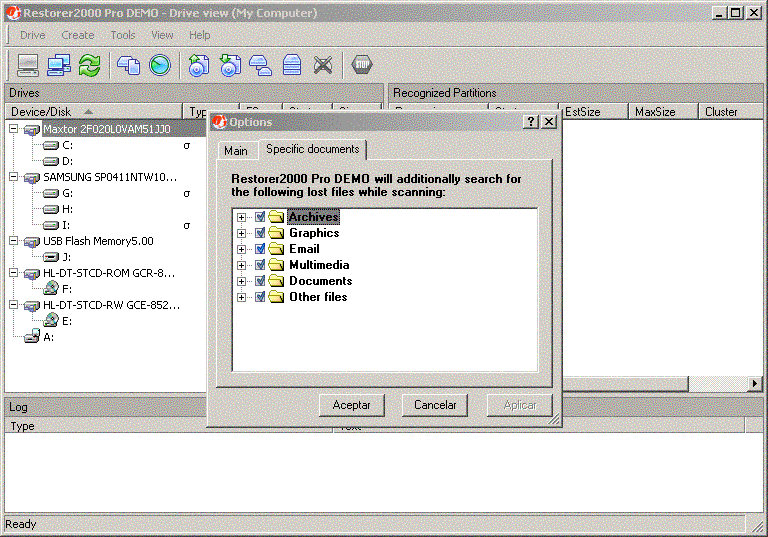Screen dimensions: 768x537
Task: Collapse the HL-DT-ST CD-RW GCE node
Action: click(13, 305)
